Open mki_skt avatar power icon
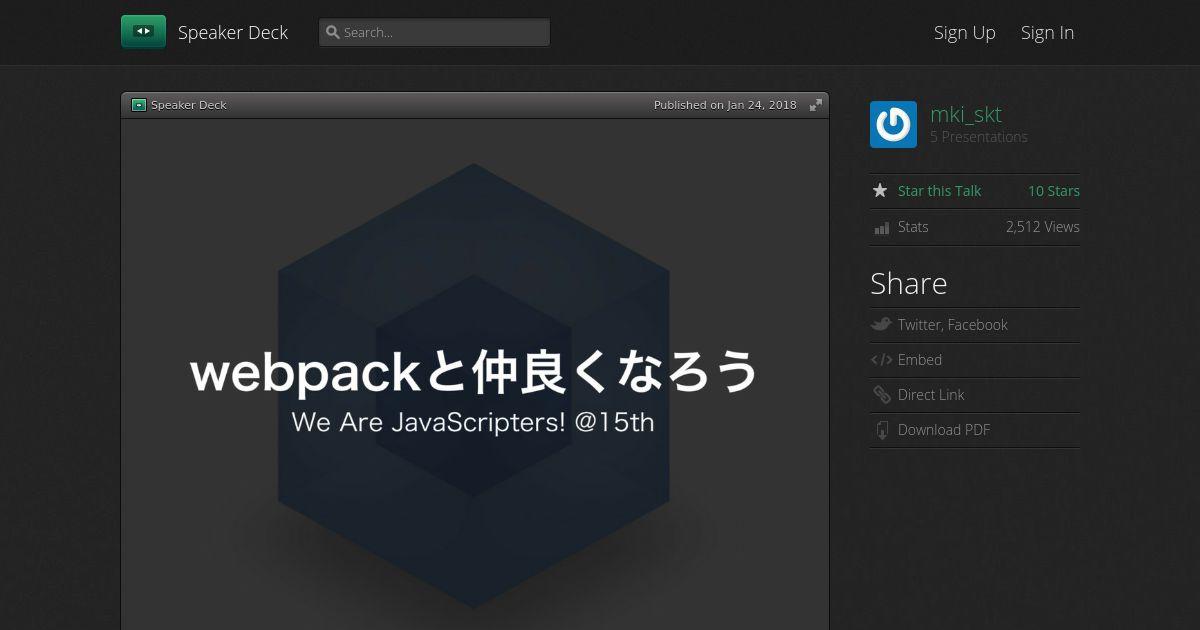 pyautogui.click(x=893, y=125)
